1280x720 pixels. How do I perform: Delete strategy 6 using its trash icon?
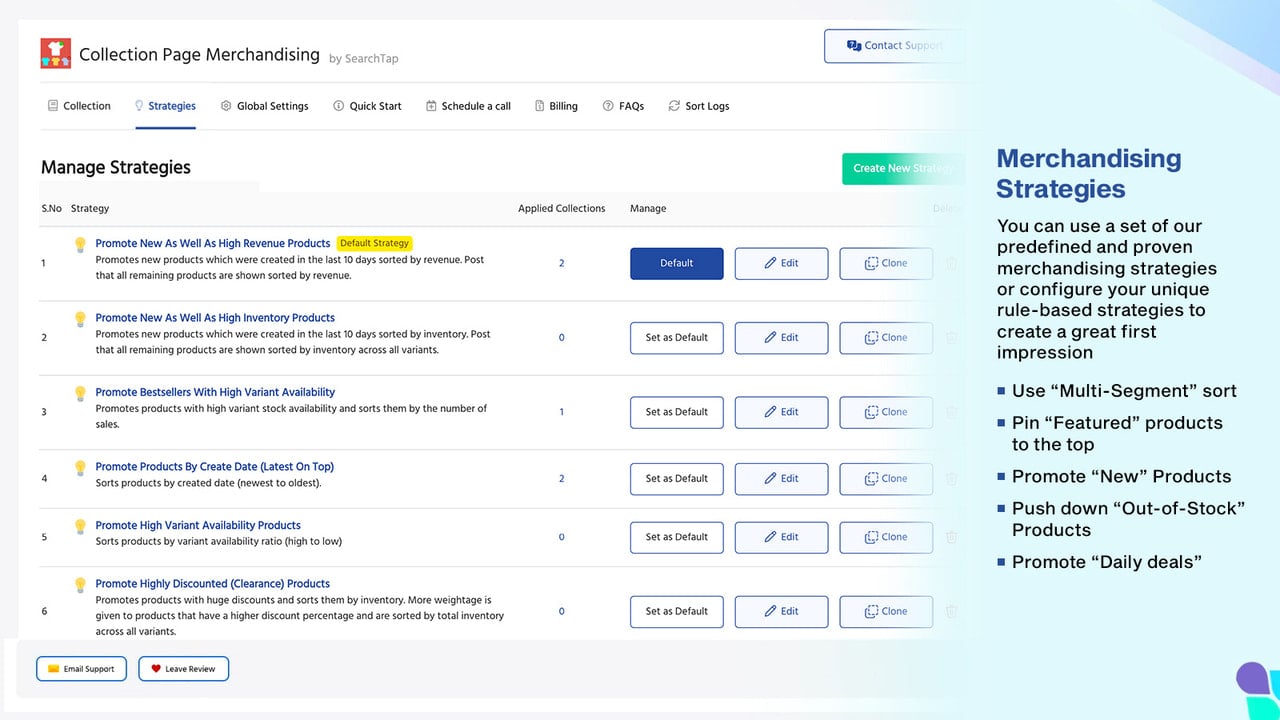click(951, 611)
